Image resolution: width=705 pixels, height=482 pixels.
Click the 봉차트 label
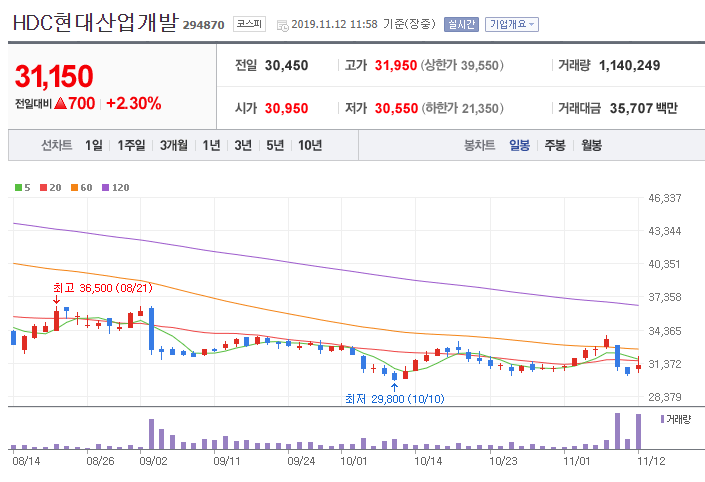(x=479, y=145)
